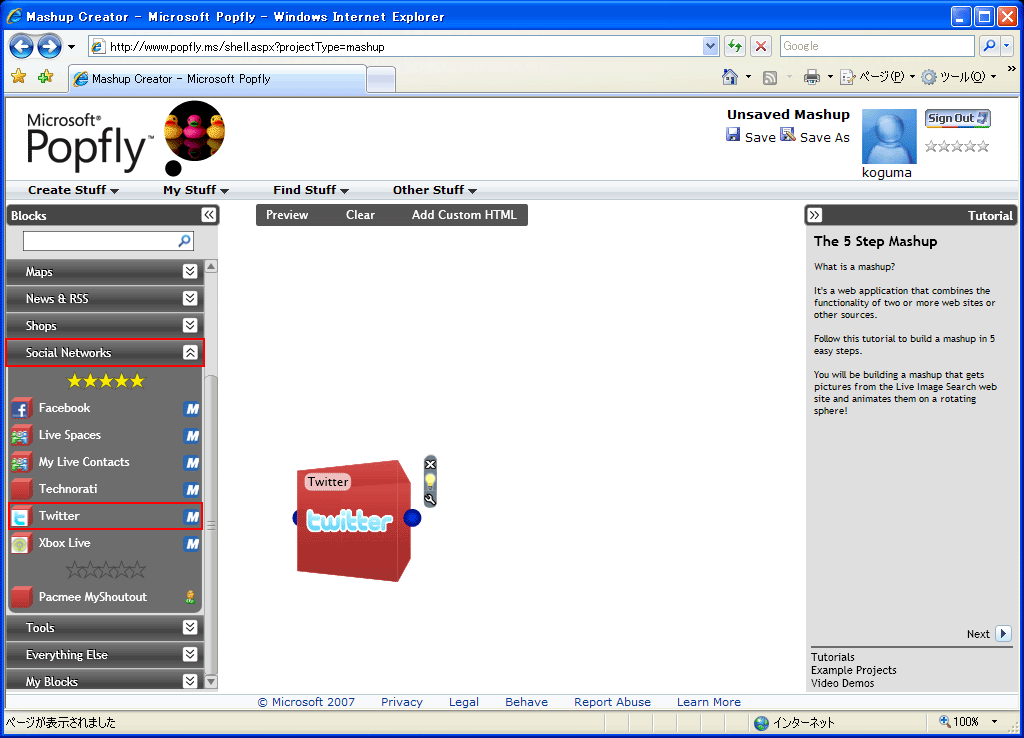Click the Xbox Live block icon

[x=21, y=543]
